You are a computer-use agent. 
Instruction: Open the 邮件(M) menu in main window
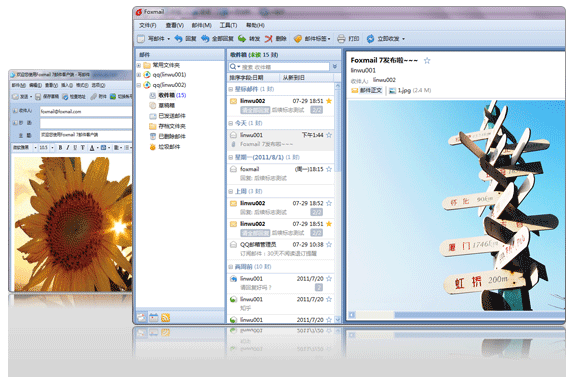201,25
